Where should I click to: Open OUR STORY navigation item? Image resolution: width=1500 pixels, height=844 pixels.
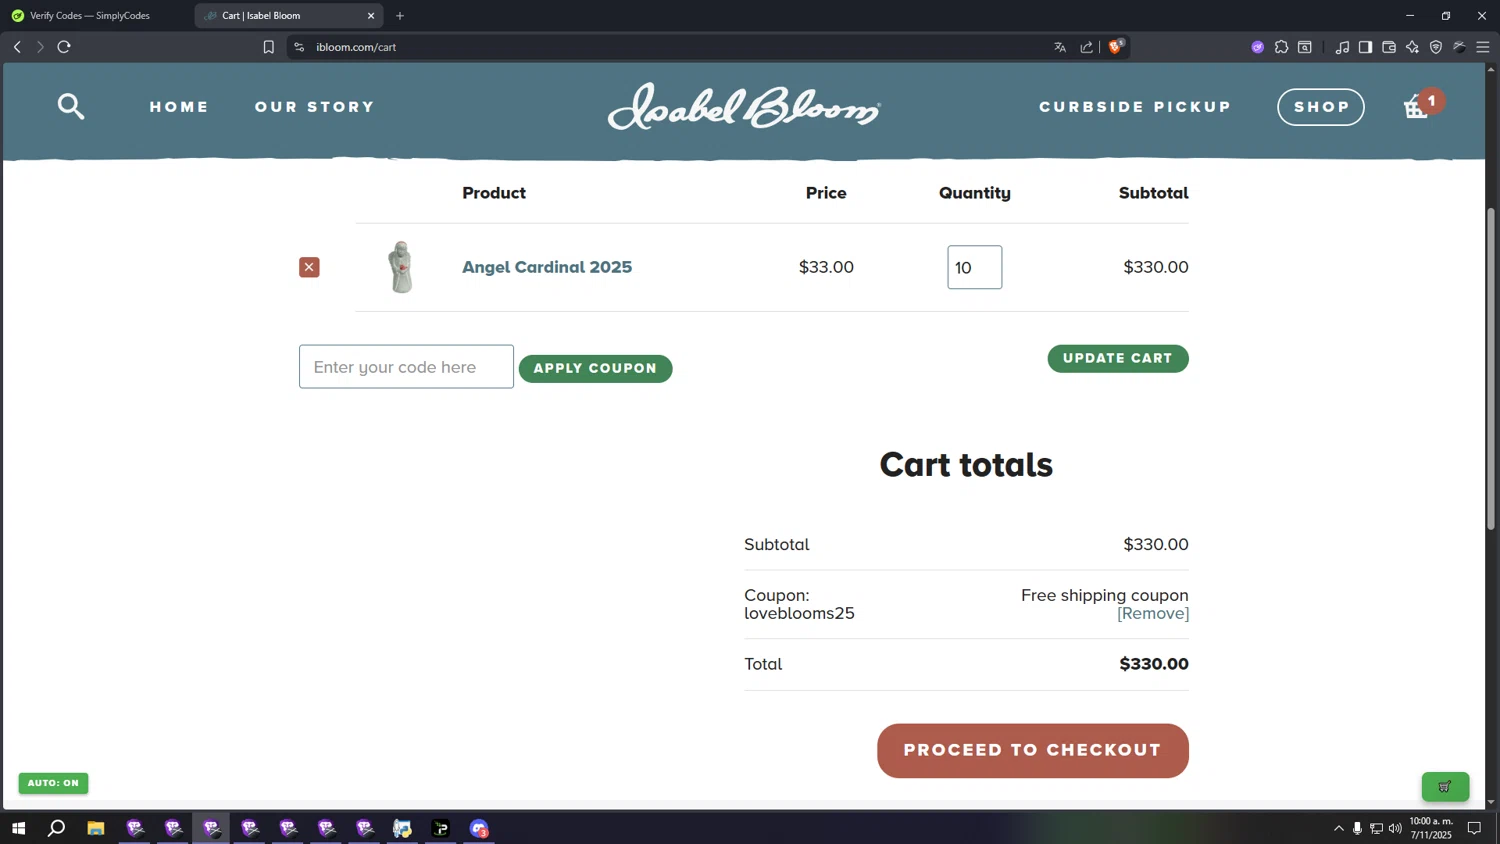pos(315,107)
